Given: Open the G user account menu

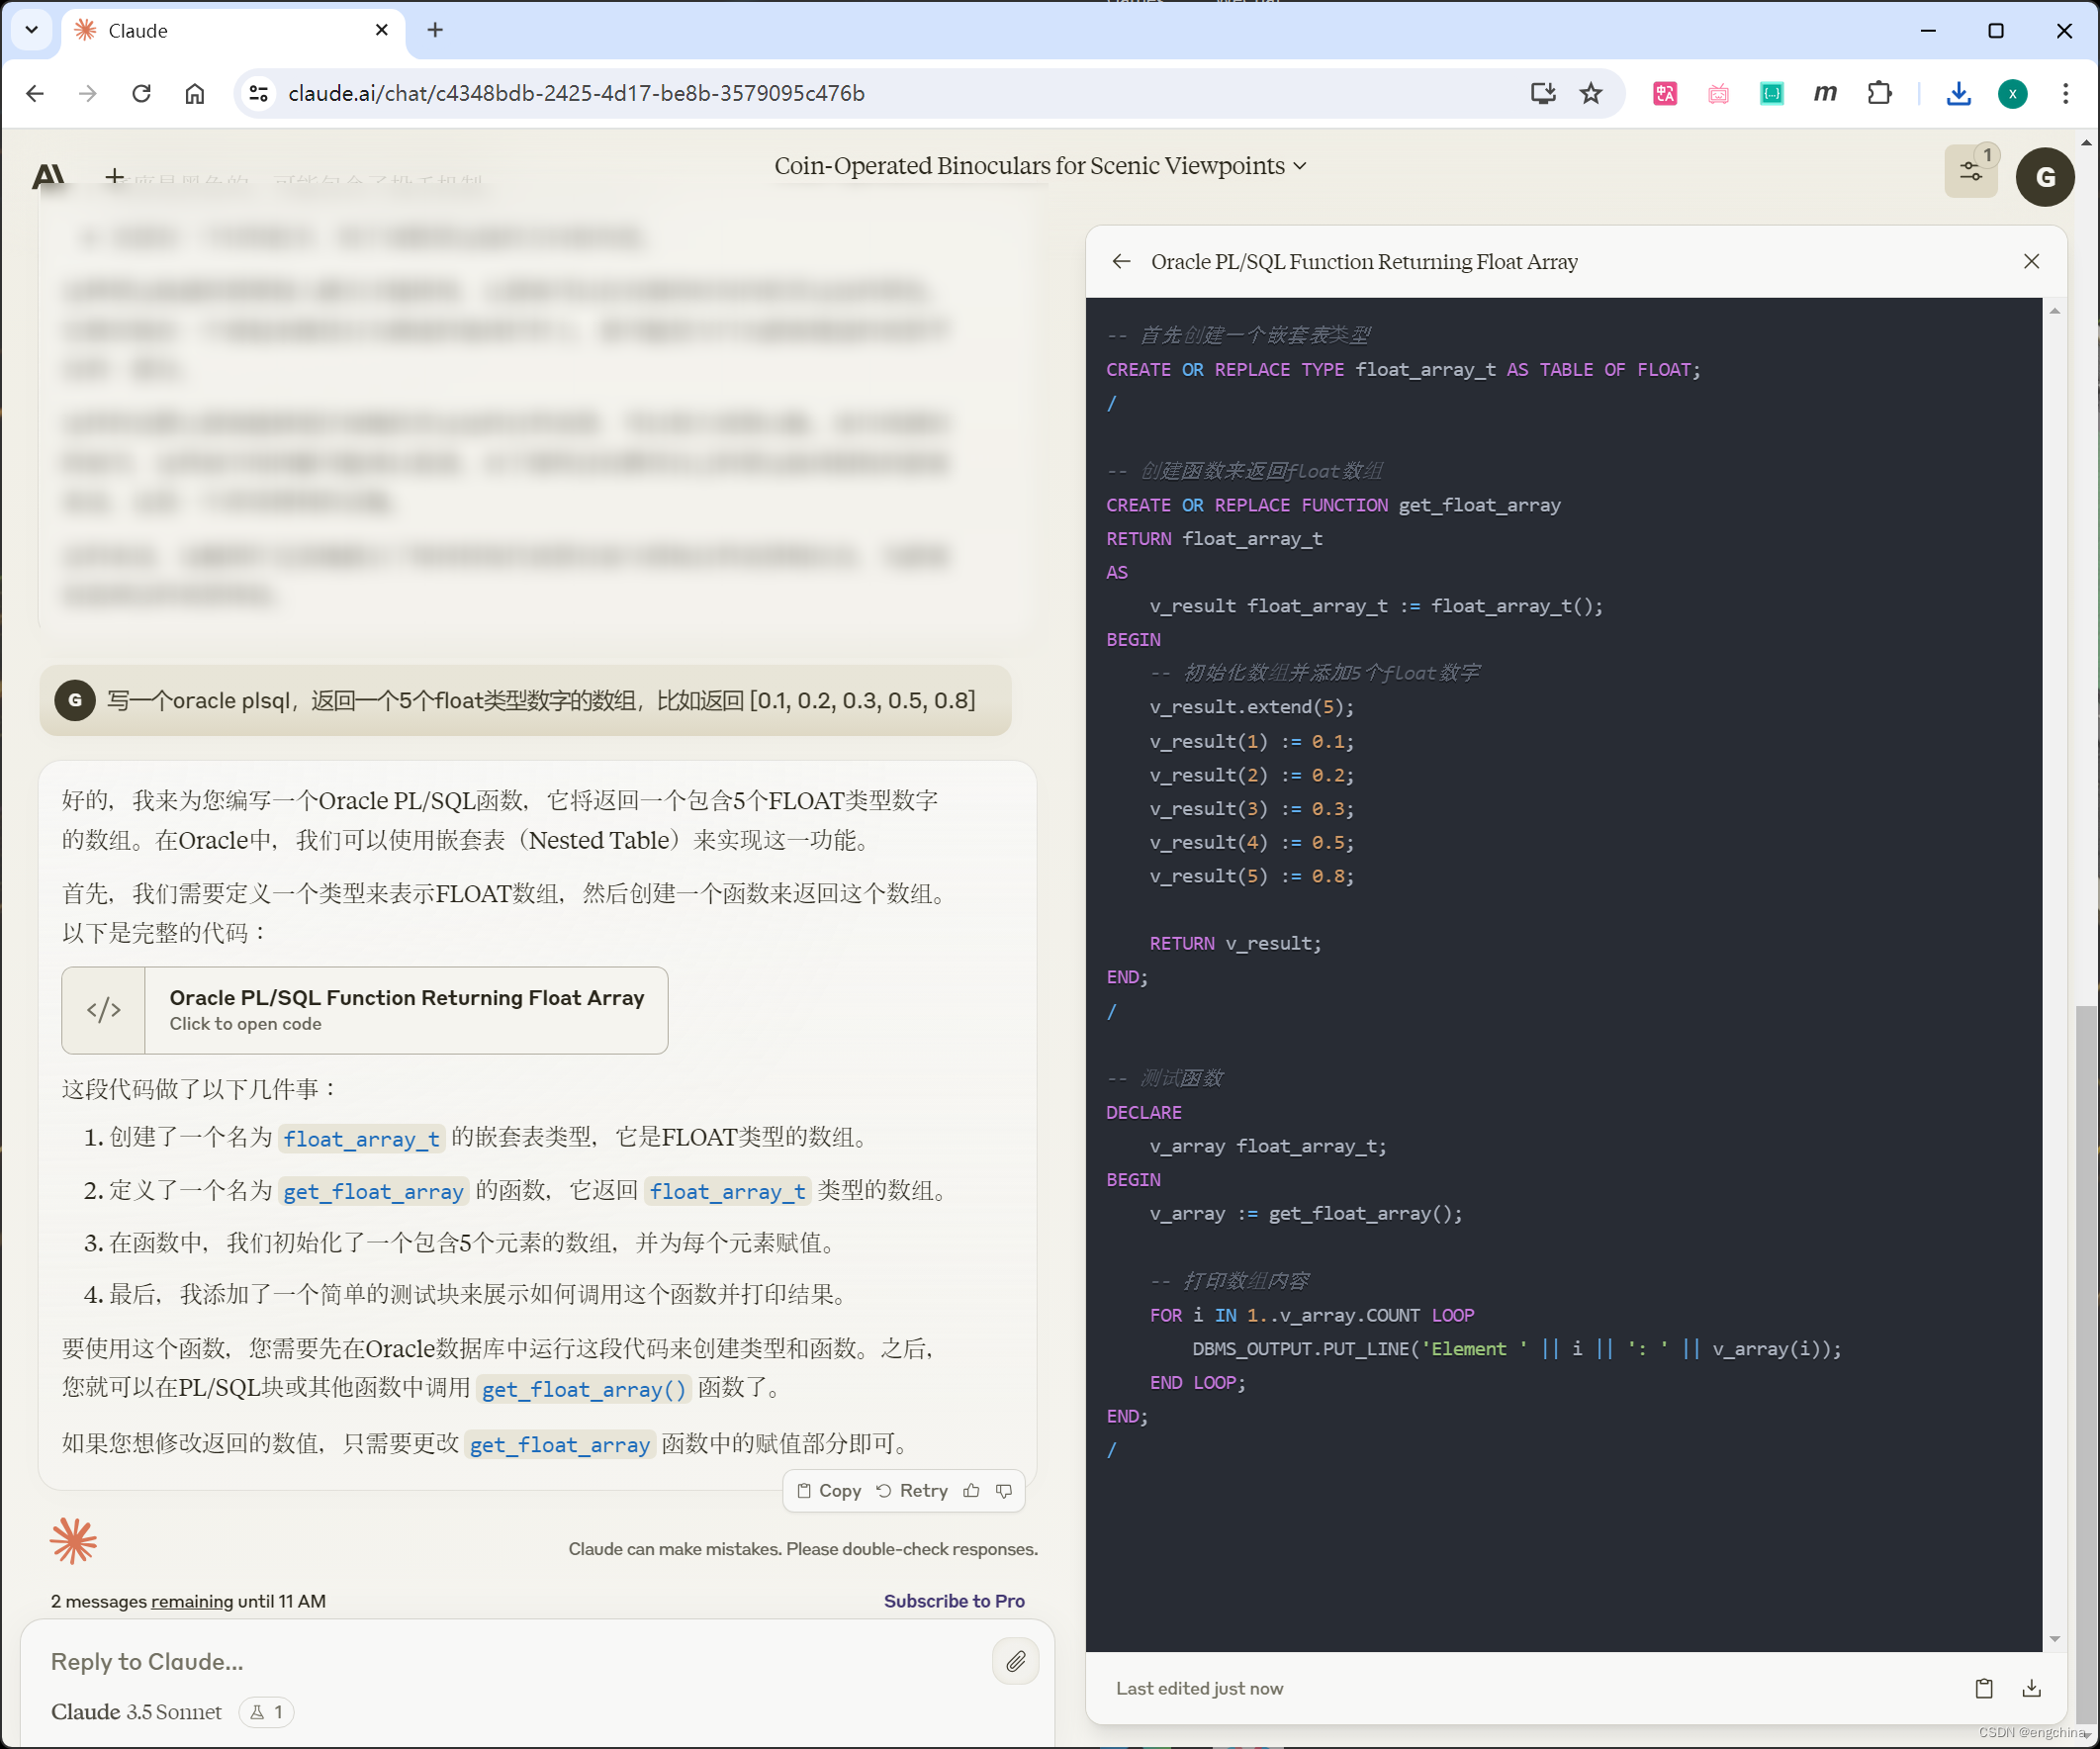Looking at the screenshot, I should [2045, 177].
